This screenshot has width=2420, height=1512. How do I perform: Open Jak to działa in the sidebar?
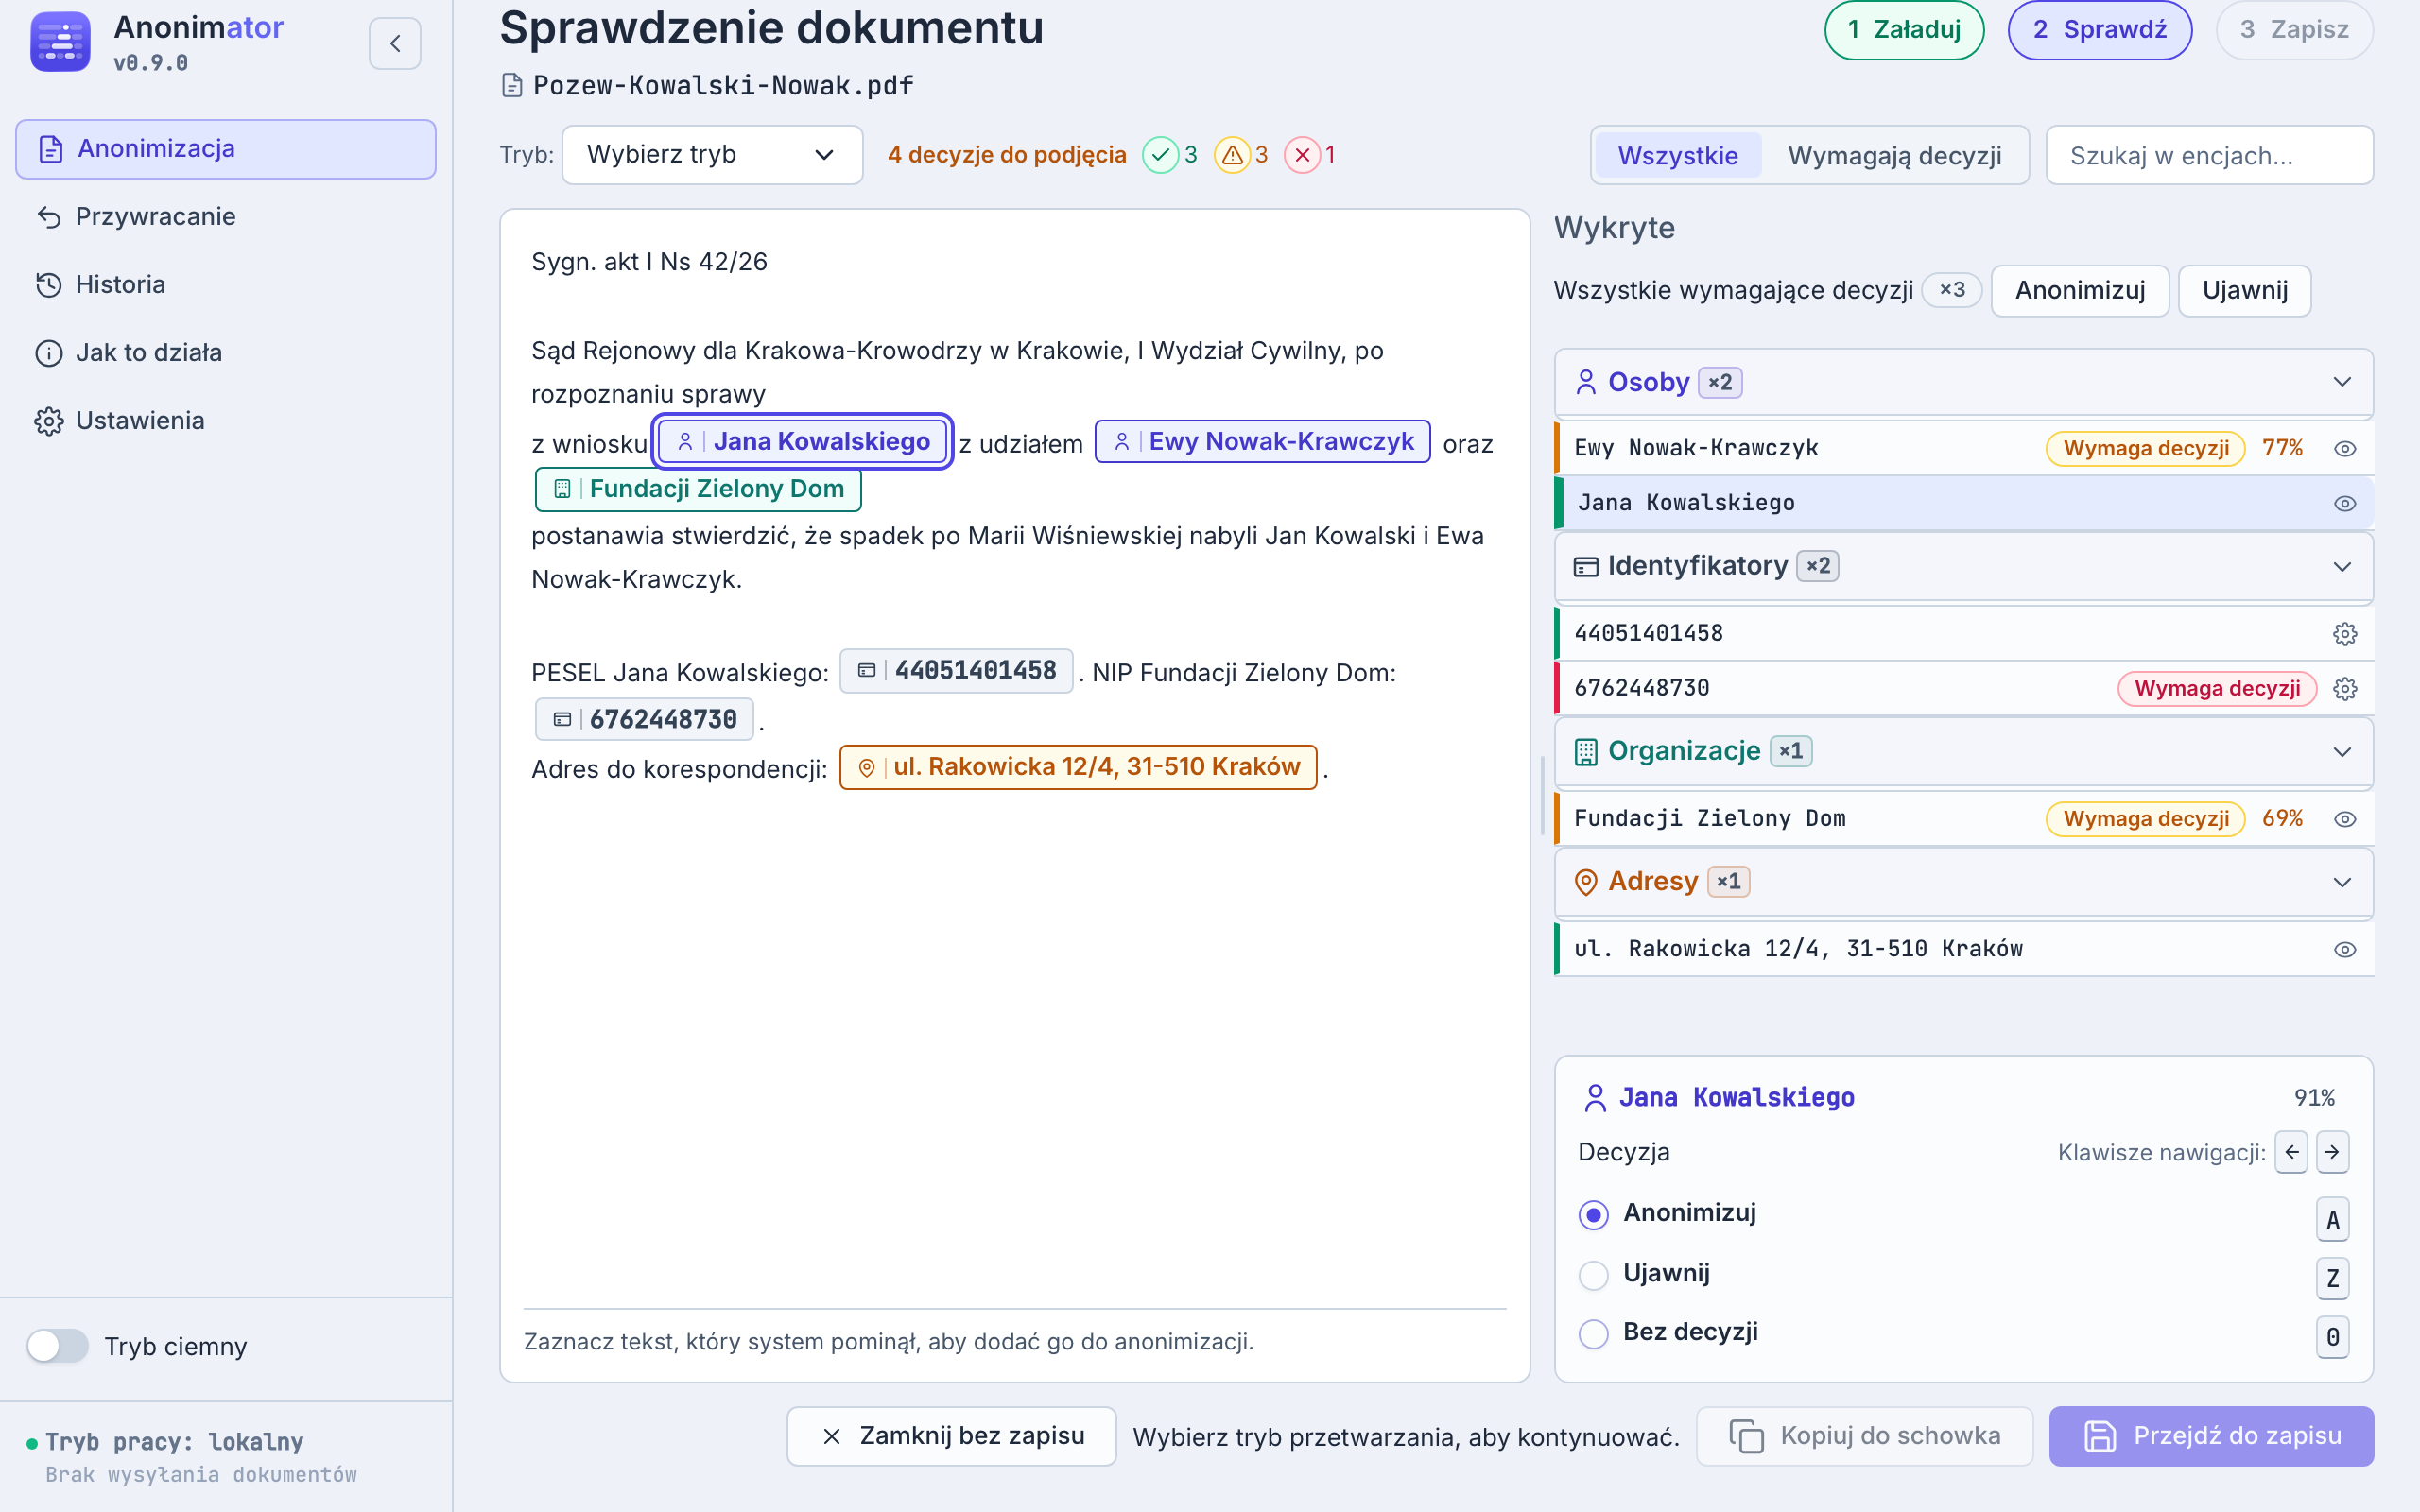[226, 353]
